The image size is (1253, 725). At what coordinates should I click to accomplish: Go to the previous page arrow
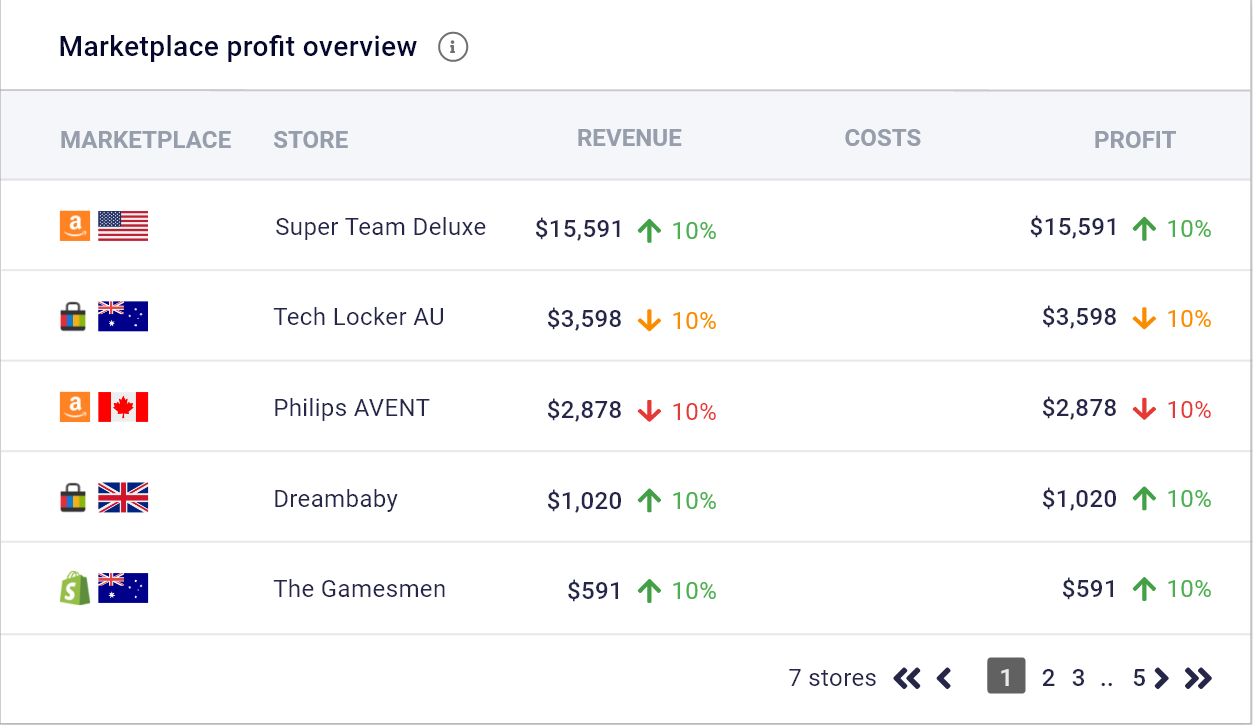point(943,678)
